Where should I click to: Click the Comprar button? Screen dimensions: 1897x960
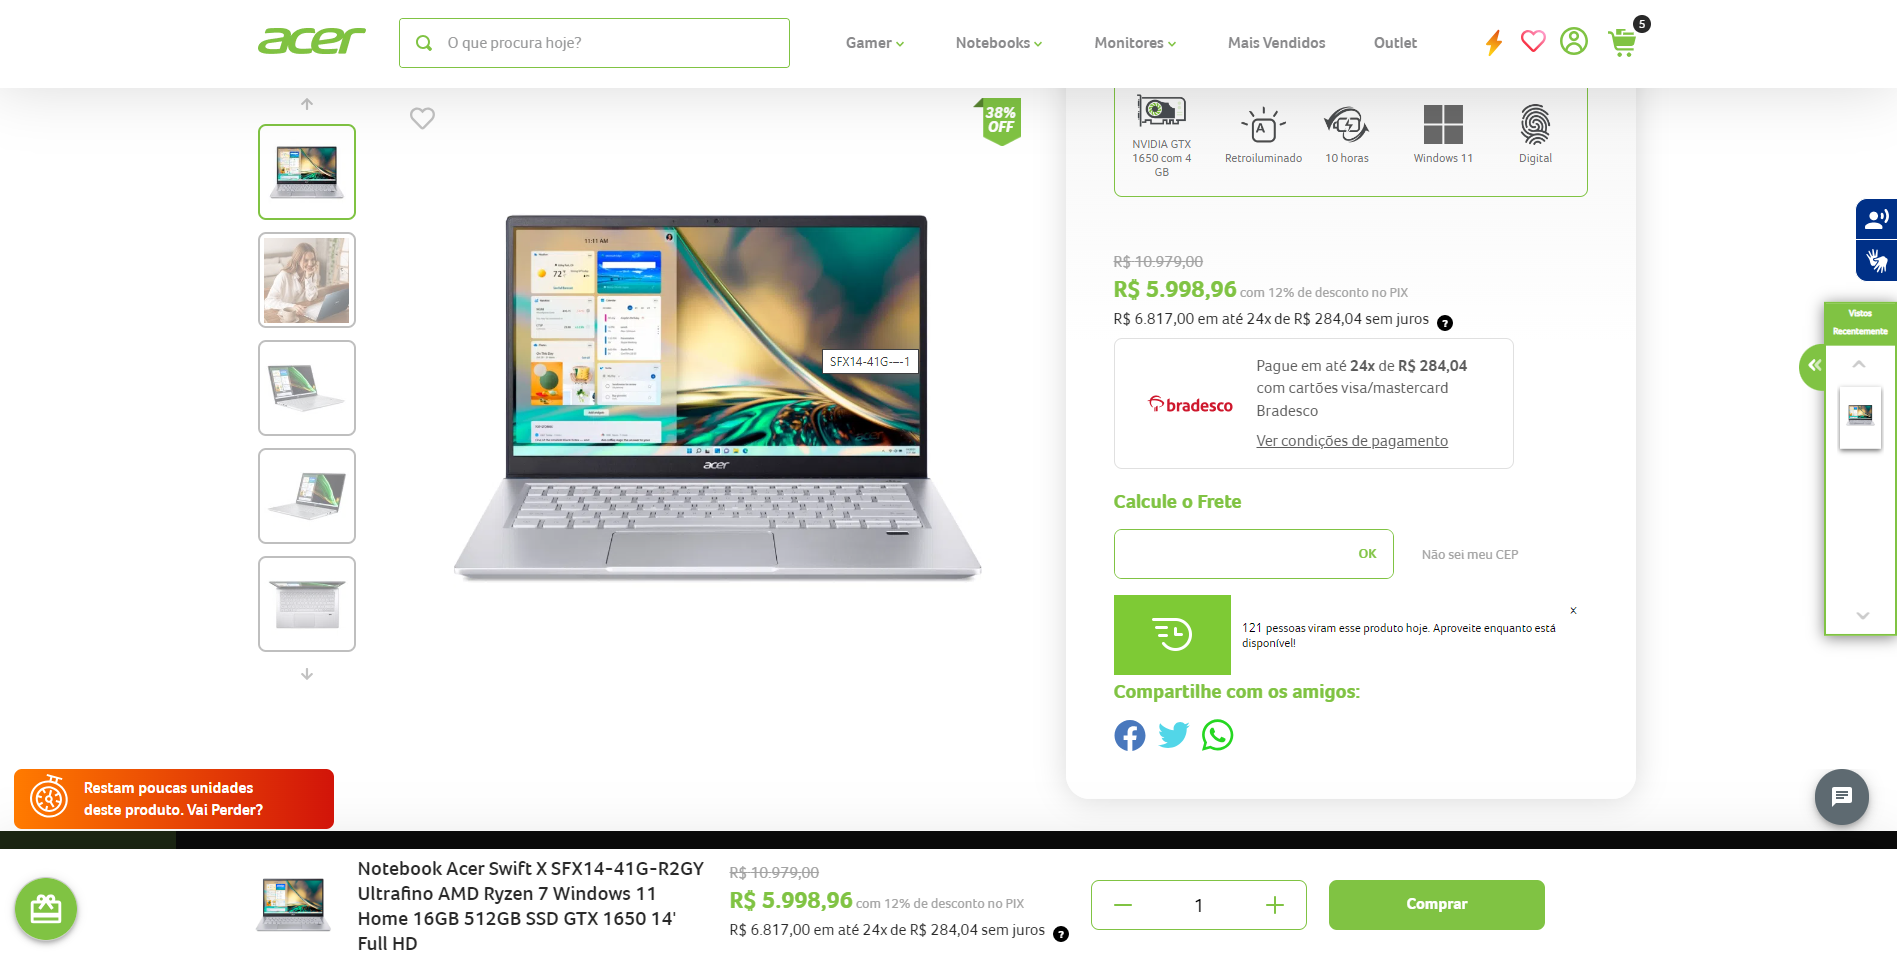tap(1437, 904)
